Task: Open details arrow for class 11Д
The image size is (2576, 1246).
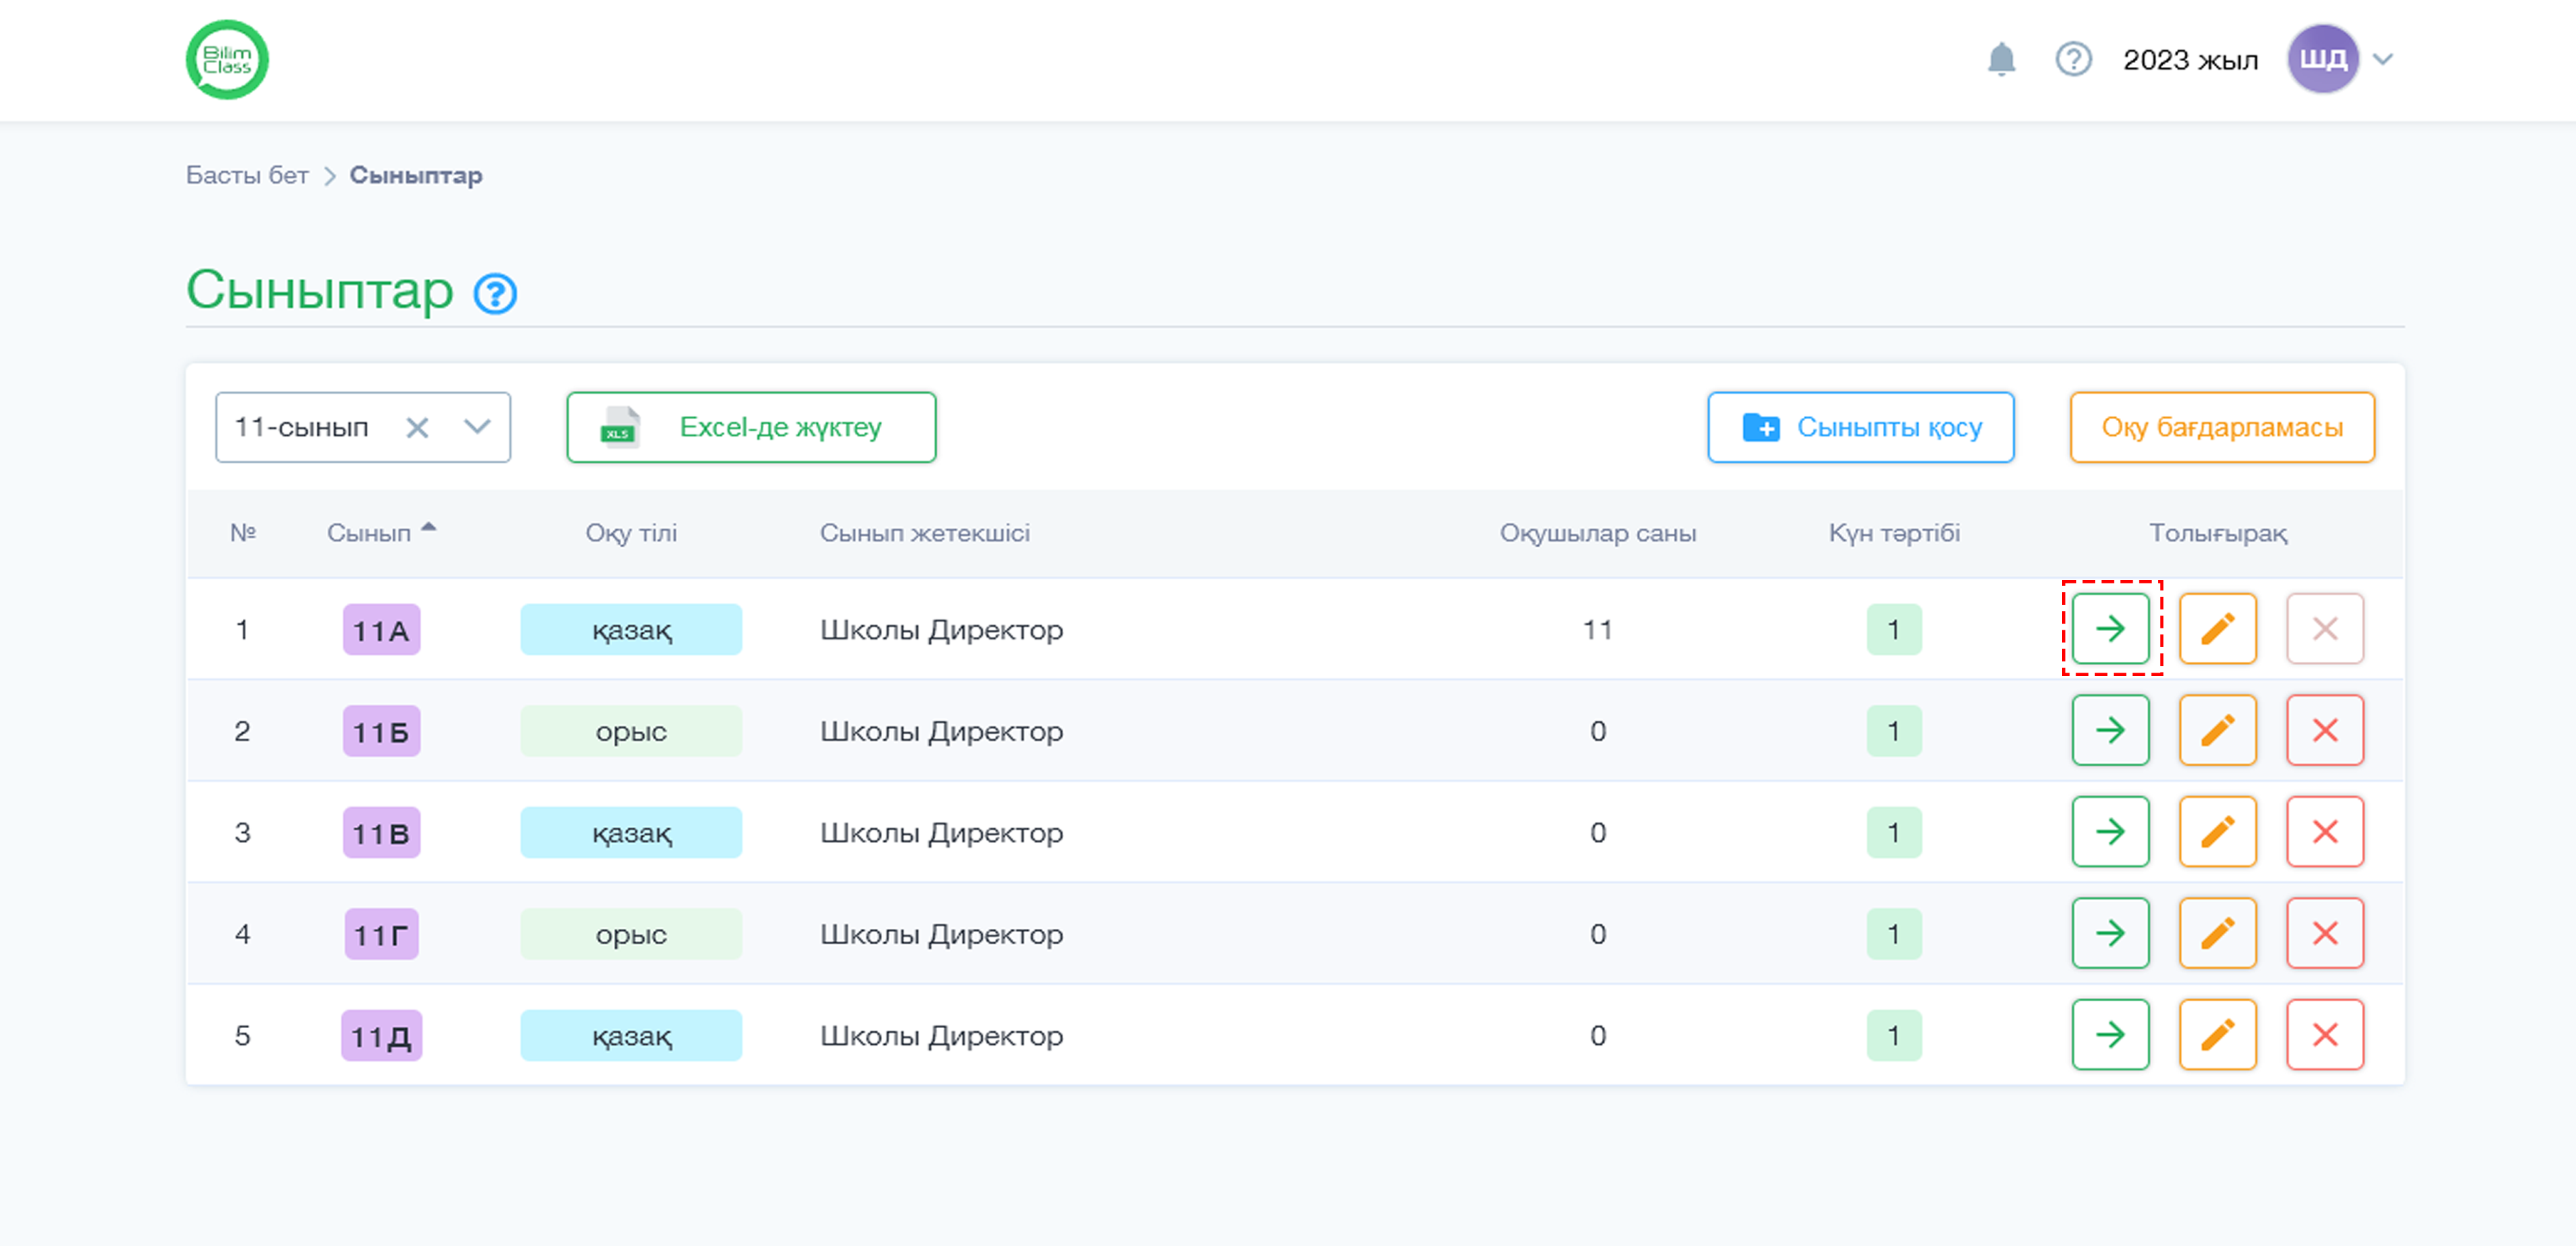Action: (2110, 1034)
